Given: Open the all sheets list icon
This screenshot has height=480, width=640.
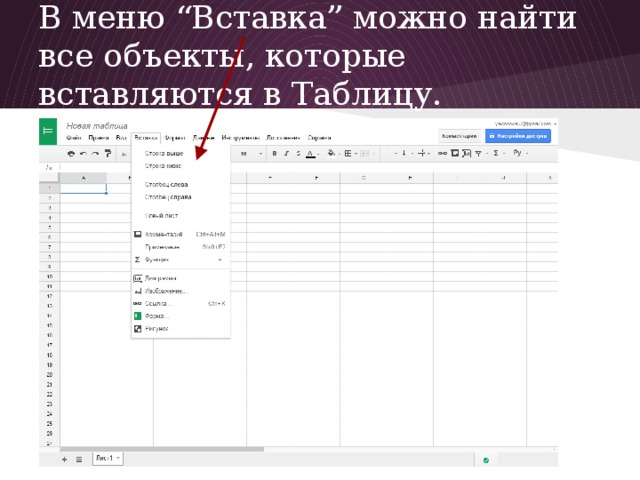Looking at the screenshot, I should pos(79,460).
